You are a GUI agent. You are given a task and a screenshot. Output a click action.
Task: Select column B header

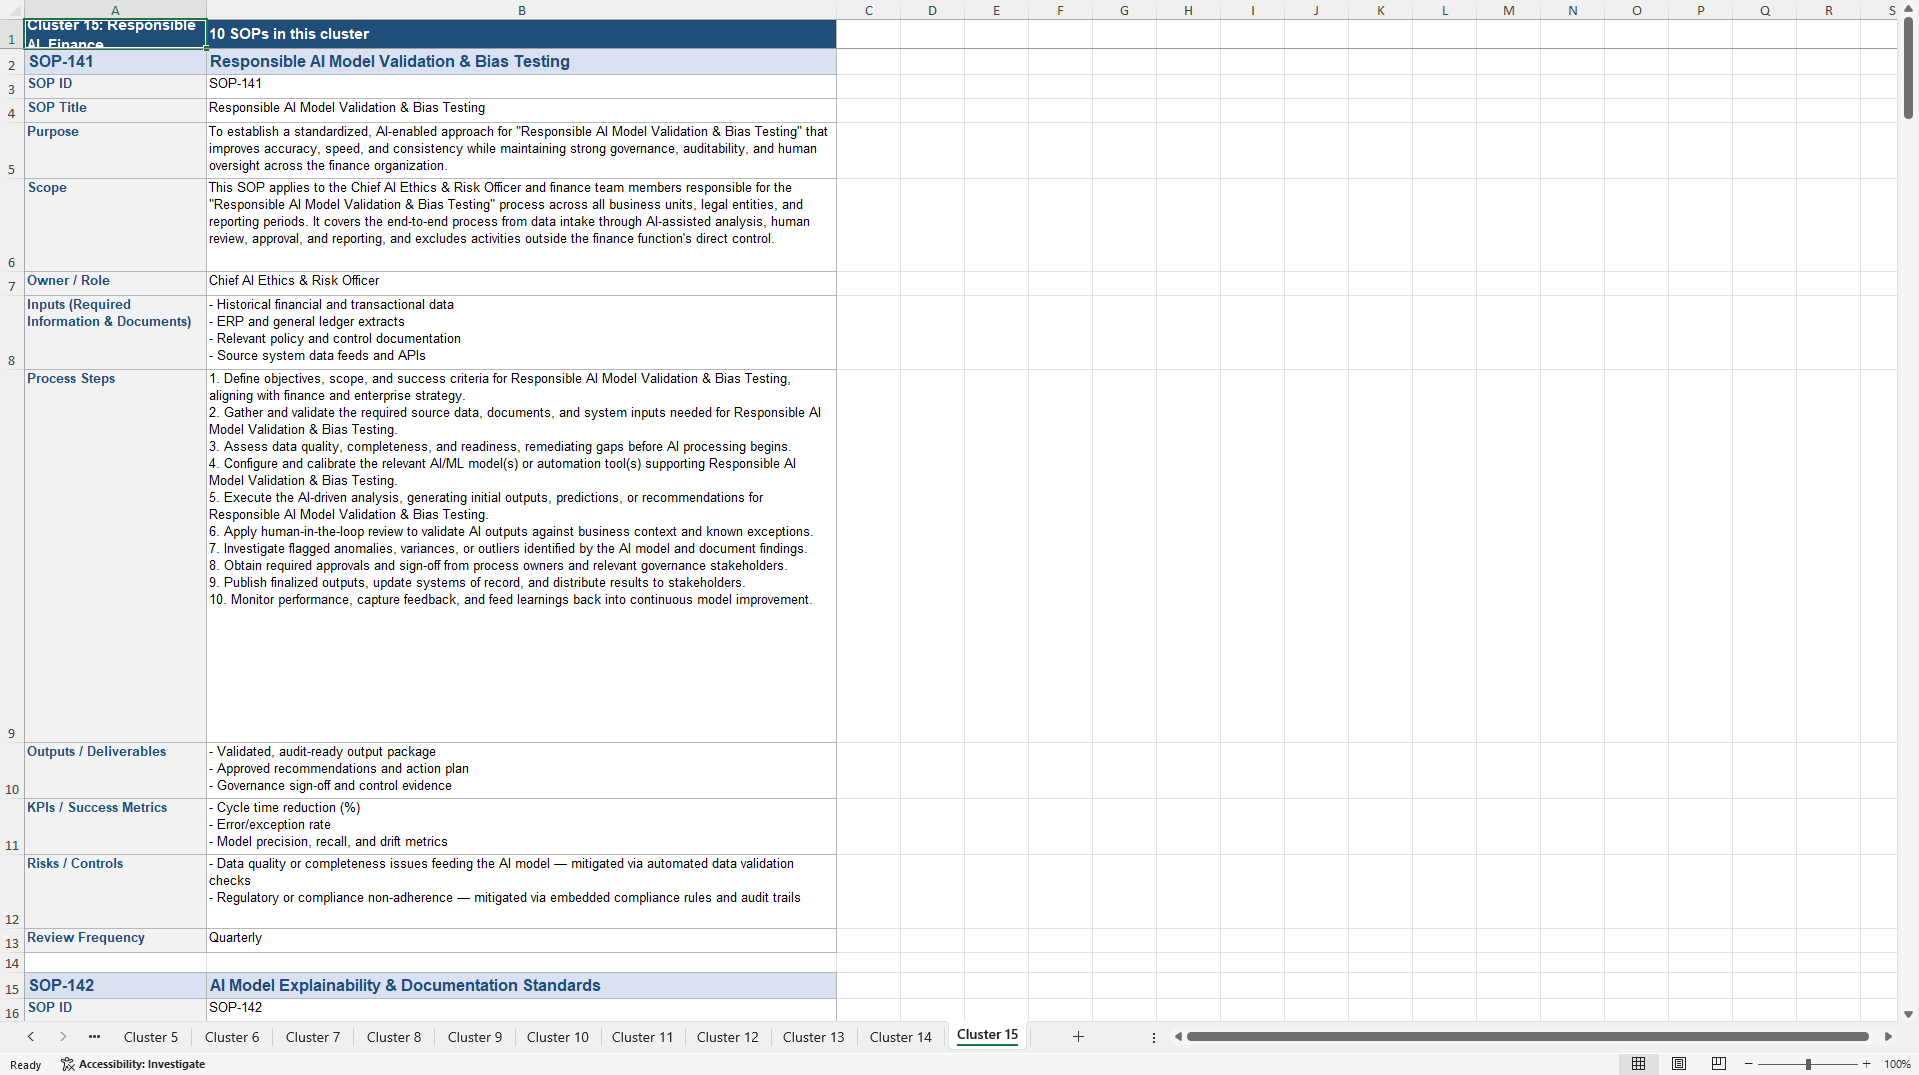pyautogui.click(x=521, y=10)
